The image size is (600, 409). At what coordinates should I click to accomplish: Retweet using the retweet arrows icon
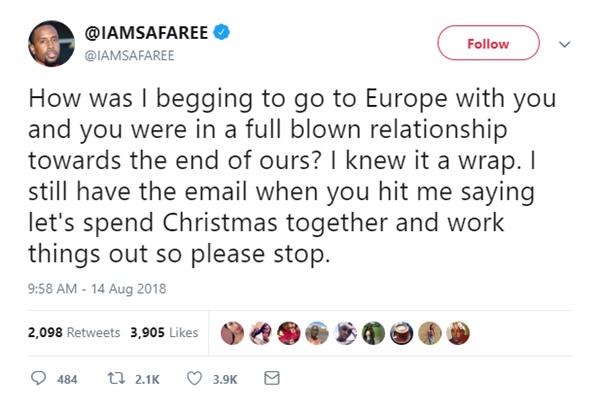pos(114,379)
